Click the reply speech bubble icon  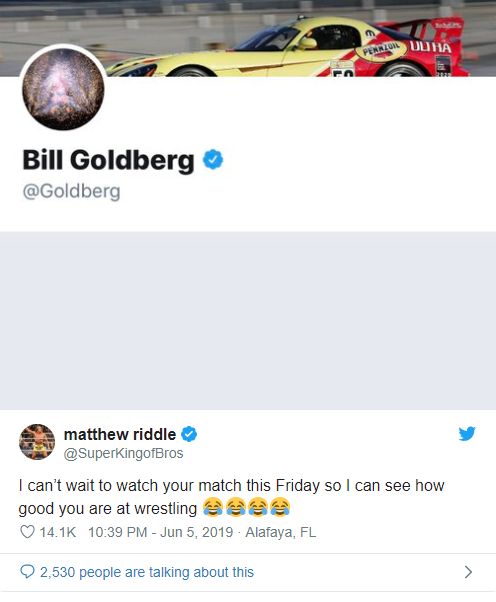click(27, 571)
